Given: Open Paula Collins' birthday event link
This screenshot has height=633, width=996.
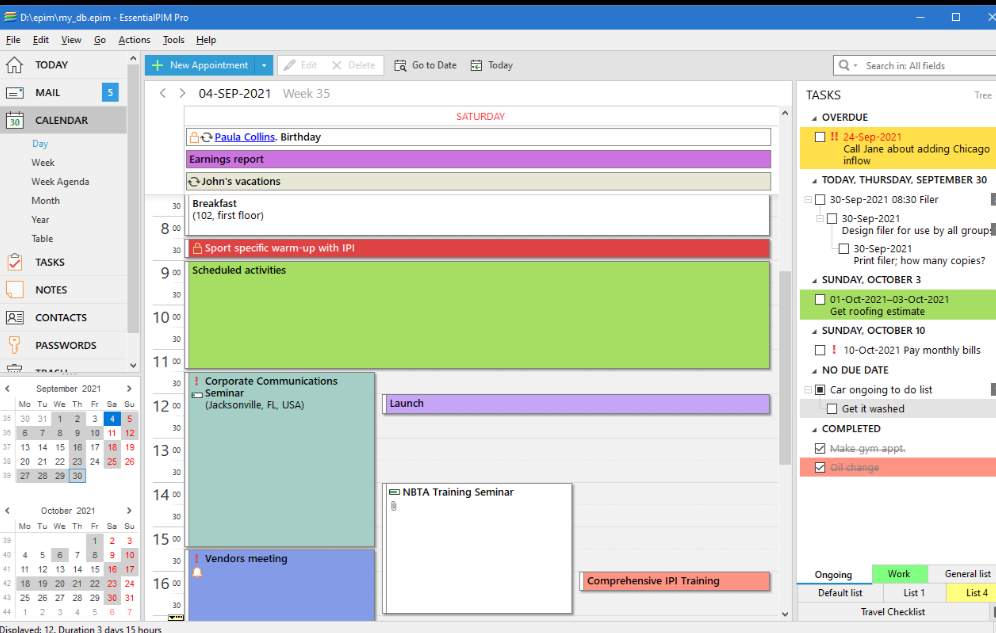Looking at the screenshot, I should click(244, 136).
